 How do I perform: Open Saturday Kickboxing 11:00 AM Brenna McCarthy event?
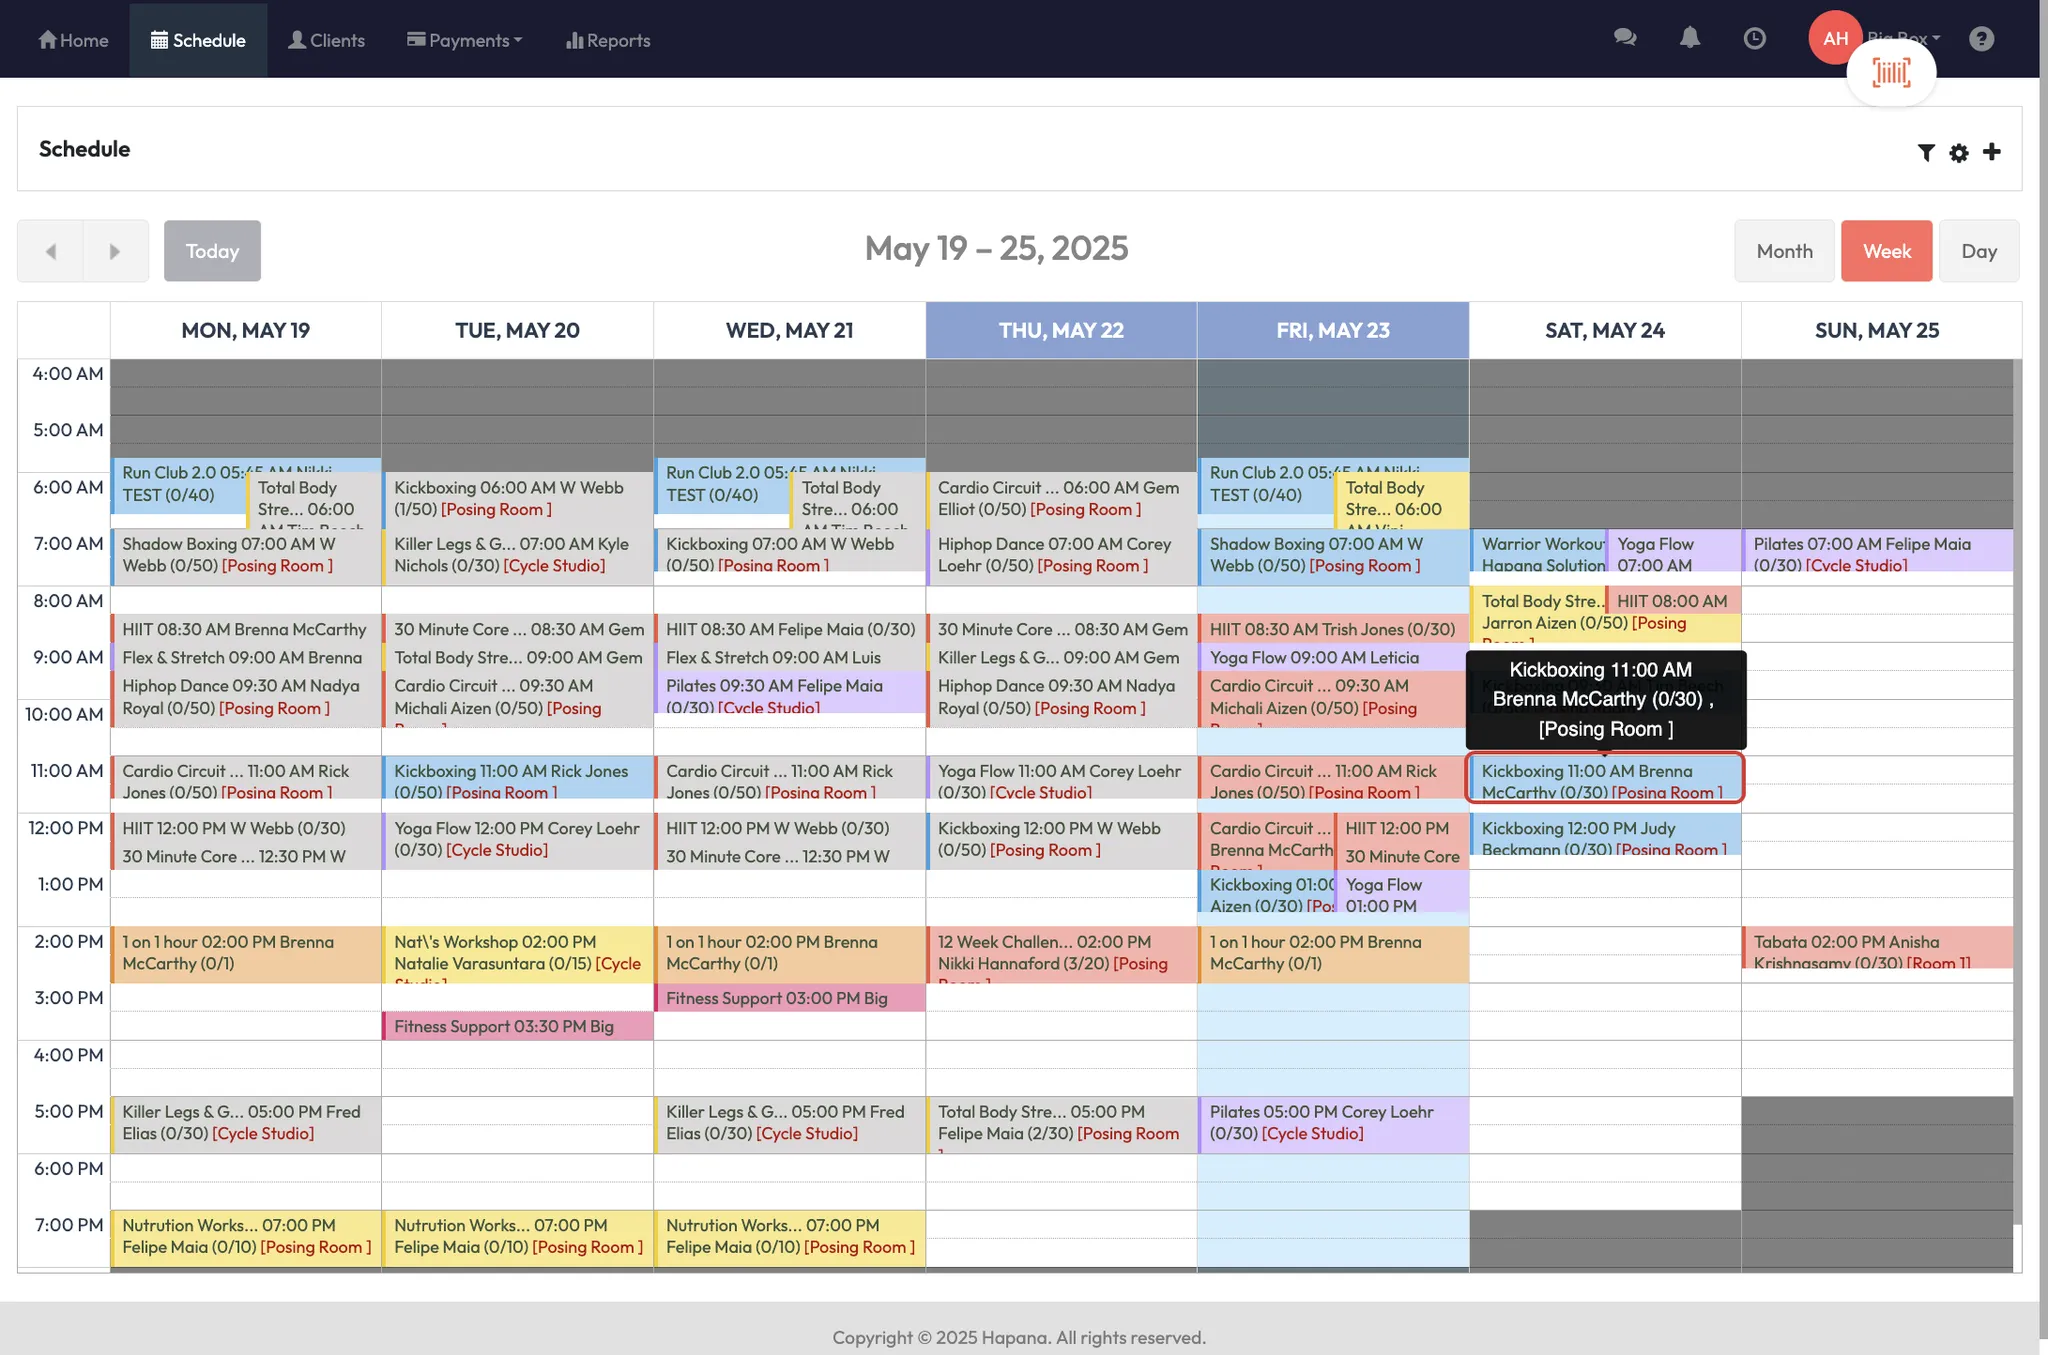[x=1604, y=780]
